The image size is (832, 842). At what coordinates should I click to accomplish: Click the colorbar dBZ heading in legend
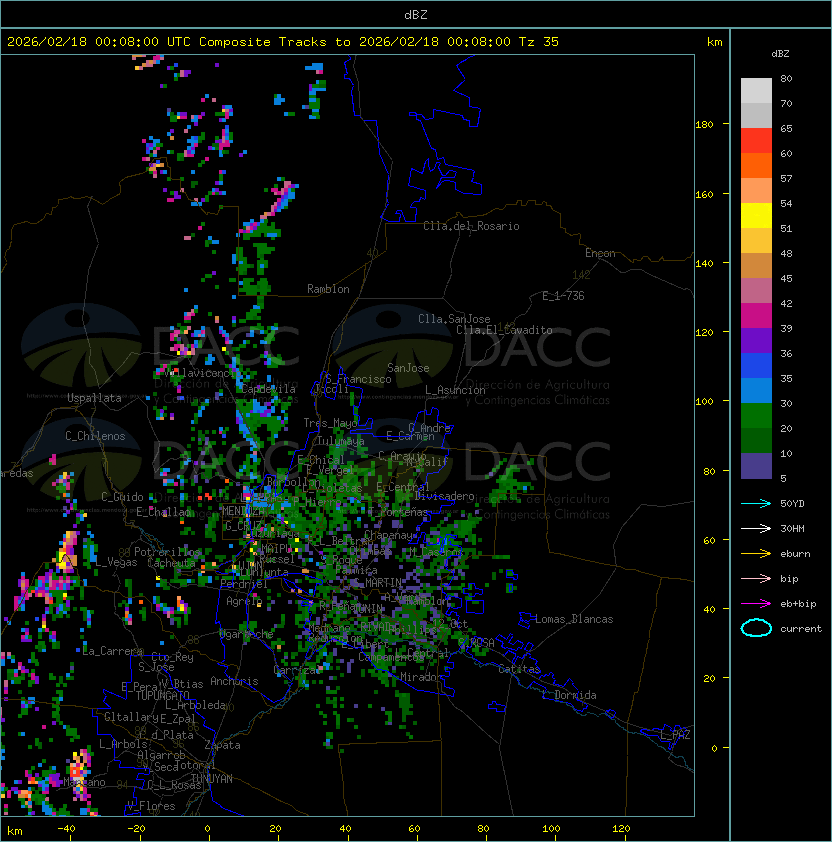click(780, 54)
